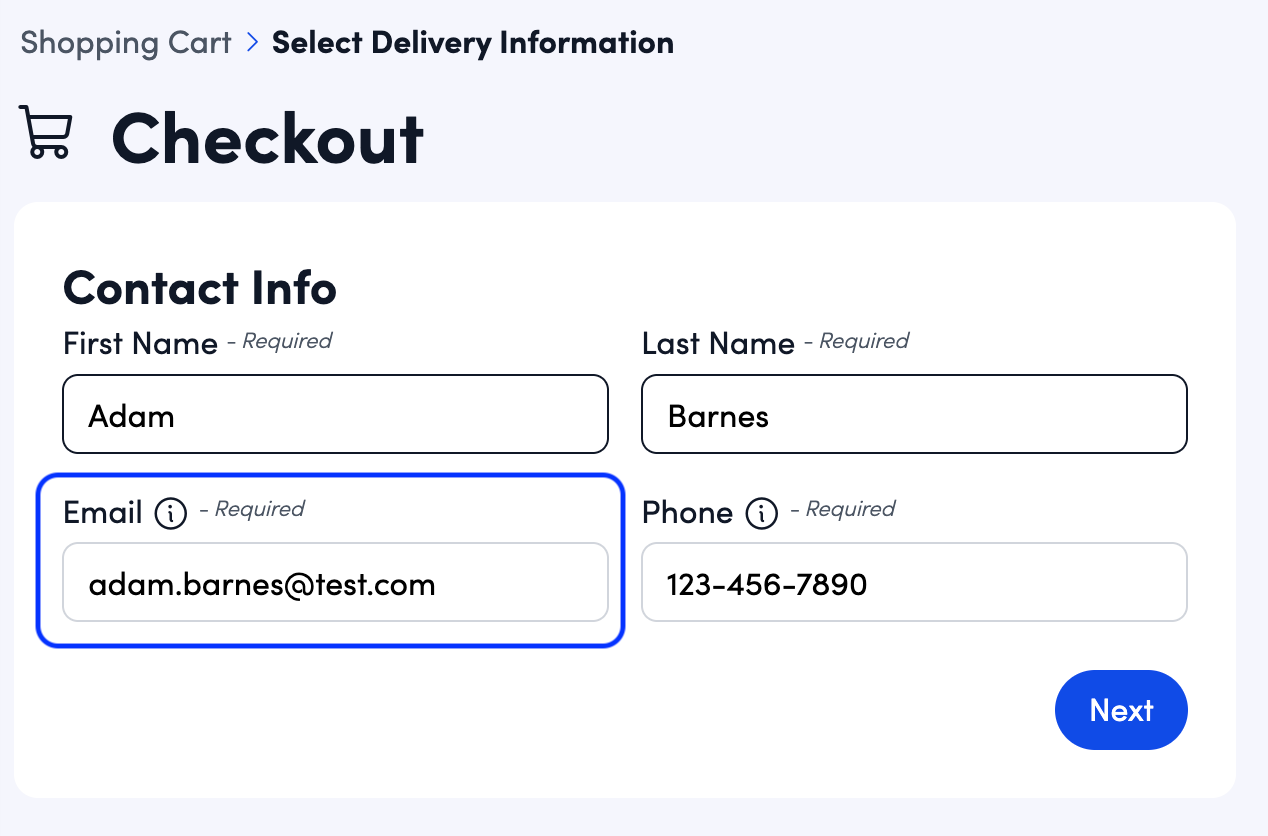The height and width of the screenshot is (836, 1268).
Task: Click the Phone info icon
Action: [762, 514]
